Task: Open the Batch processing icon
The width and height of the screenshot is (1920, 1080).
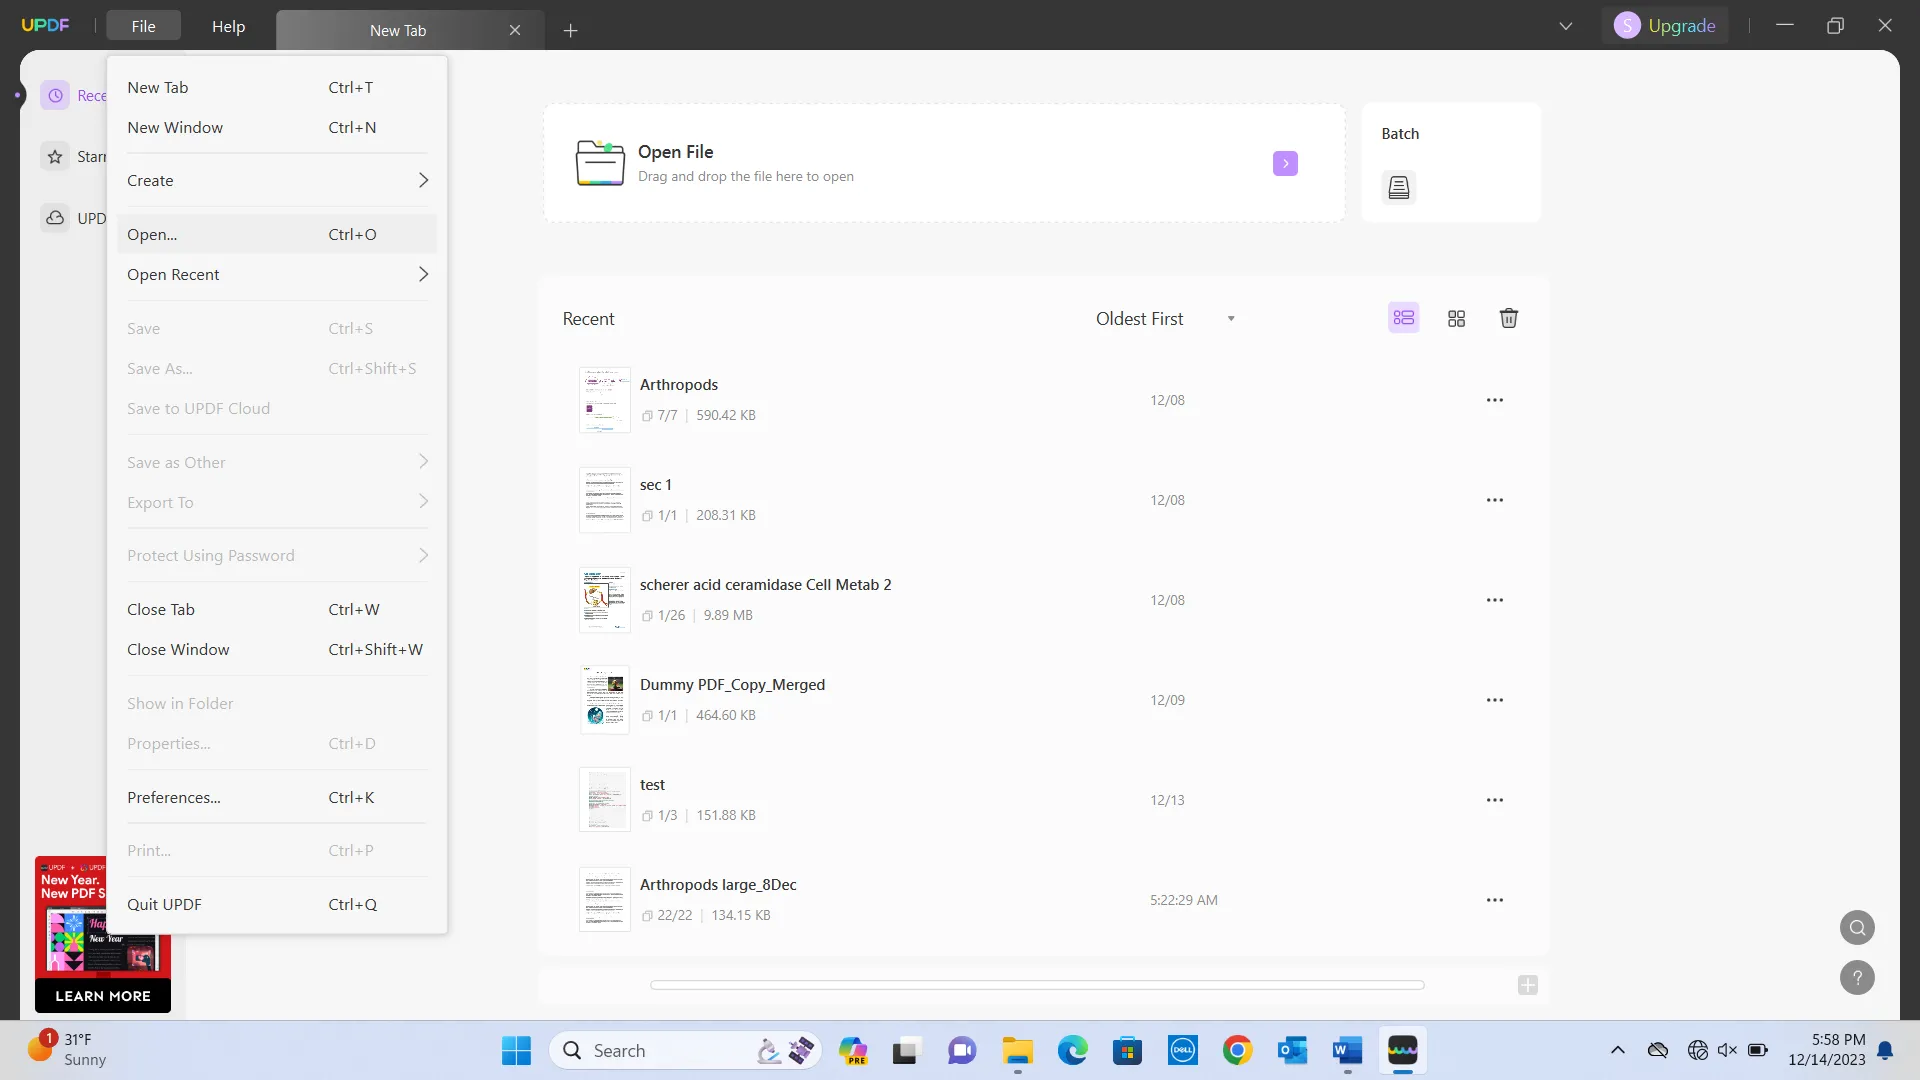Action: (1398, 187)
